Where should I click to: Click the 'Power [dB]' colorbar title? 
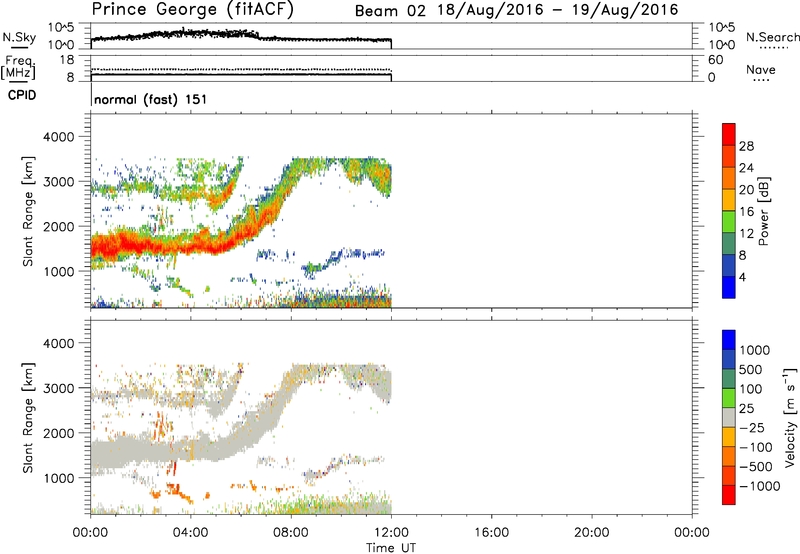click(763, 211)
